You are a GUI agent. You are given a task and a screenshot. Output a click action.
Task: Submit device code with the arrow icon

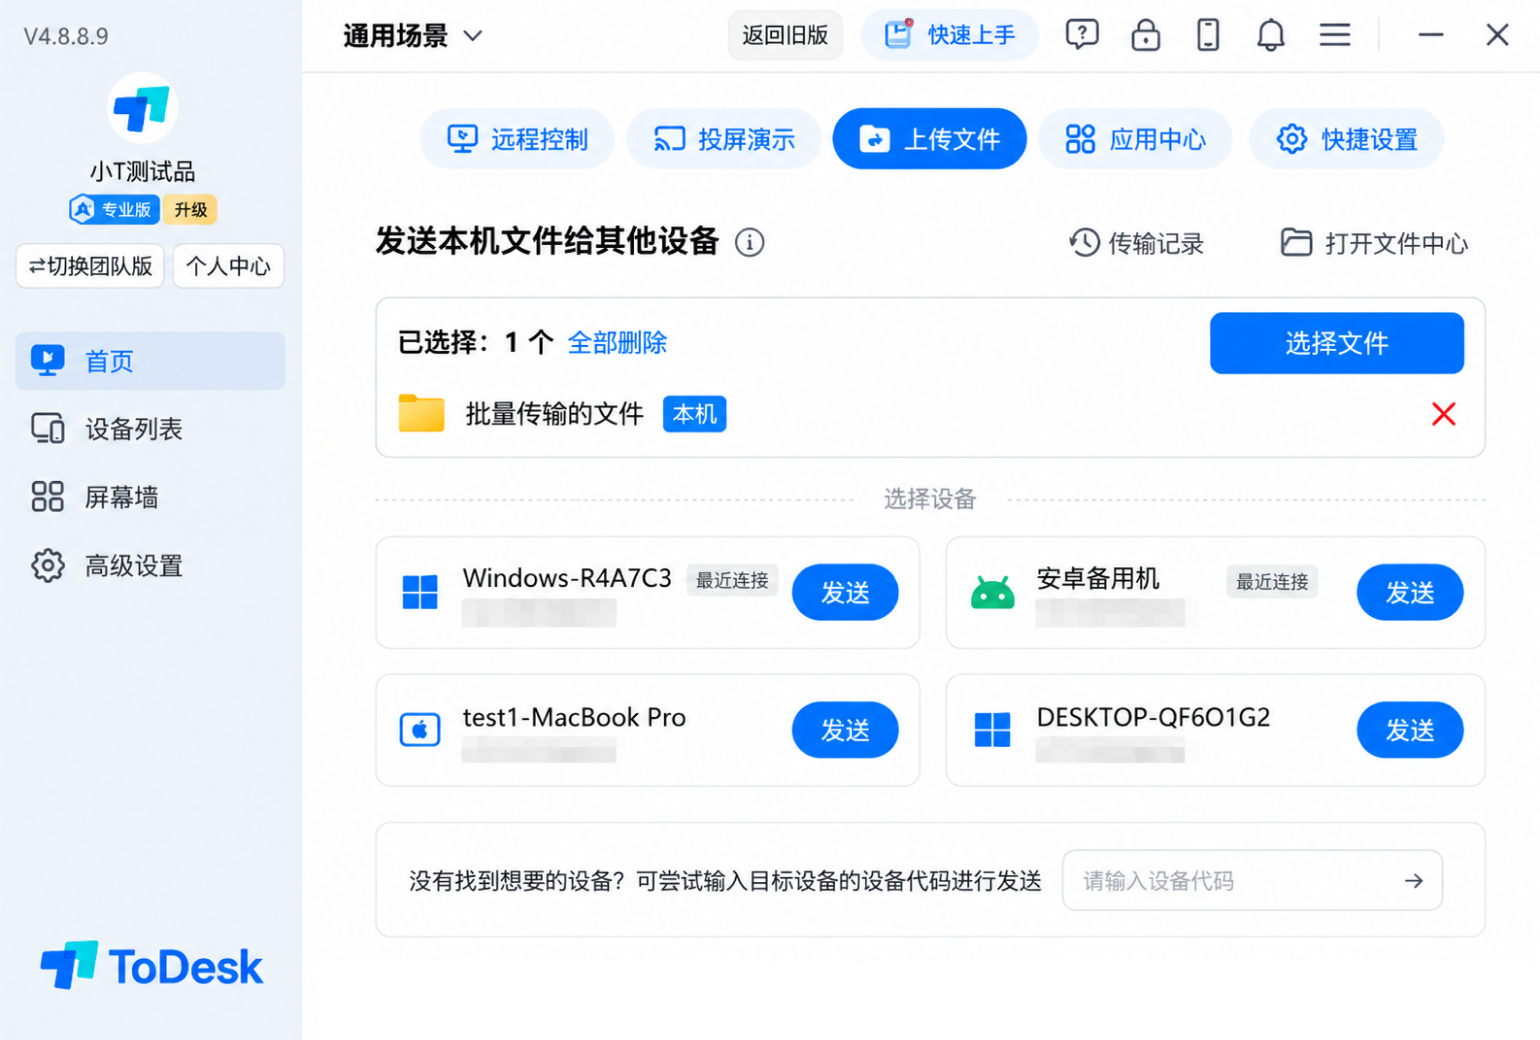tap(1413, 881)
